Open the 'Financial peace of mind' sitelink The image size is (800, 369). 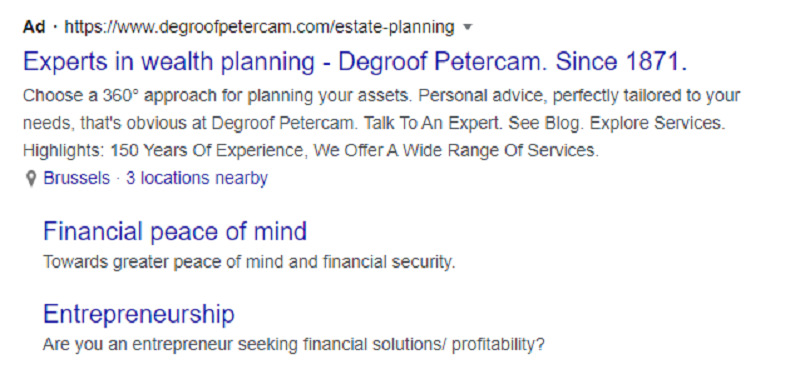tap(175, 231)
